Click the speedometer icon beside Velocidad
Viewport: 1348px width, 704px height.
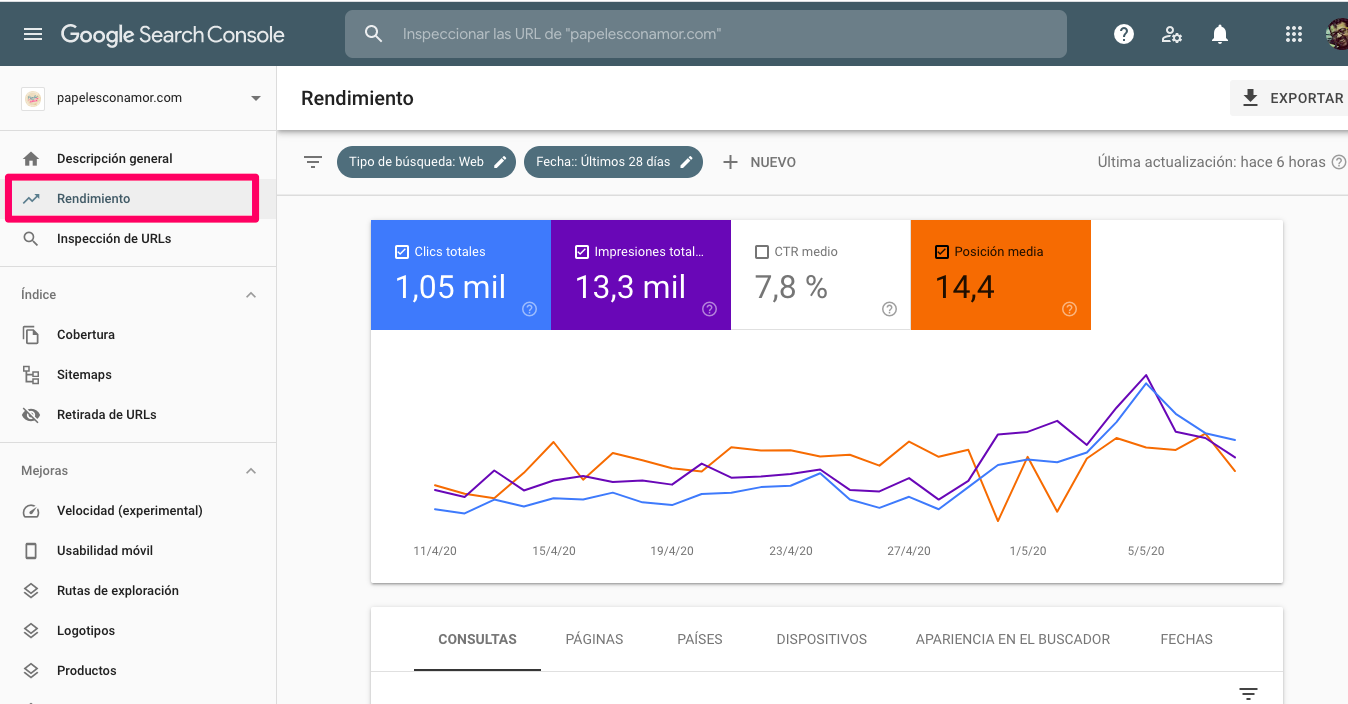point(31,511)
